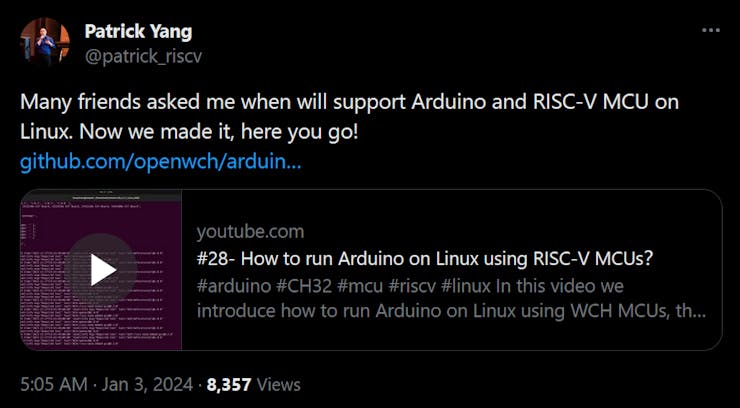
Task: Click the empty card area above youtube.com
Action: coord(452,206)
